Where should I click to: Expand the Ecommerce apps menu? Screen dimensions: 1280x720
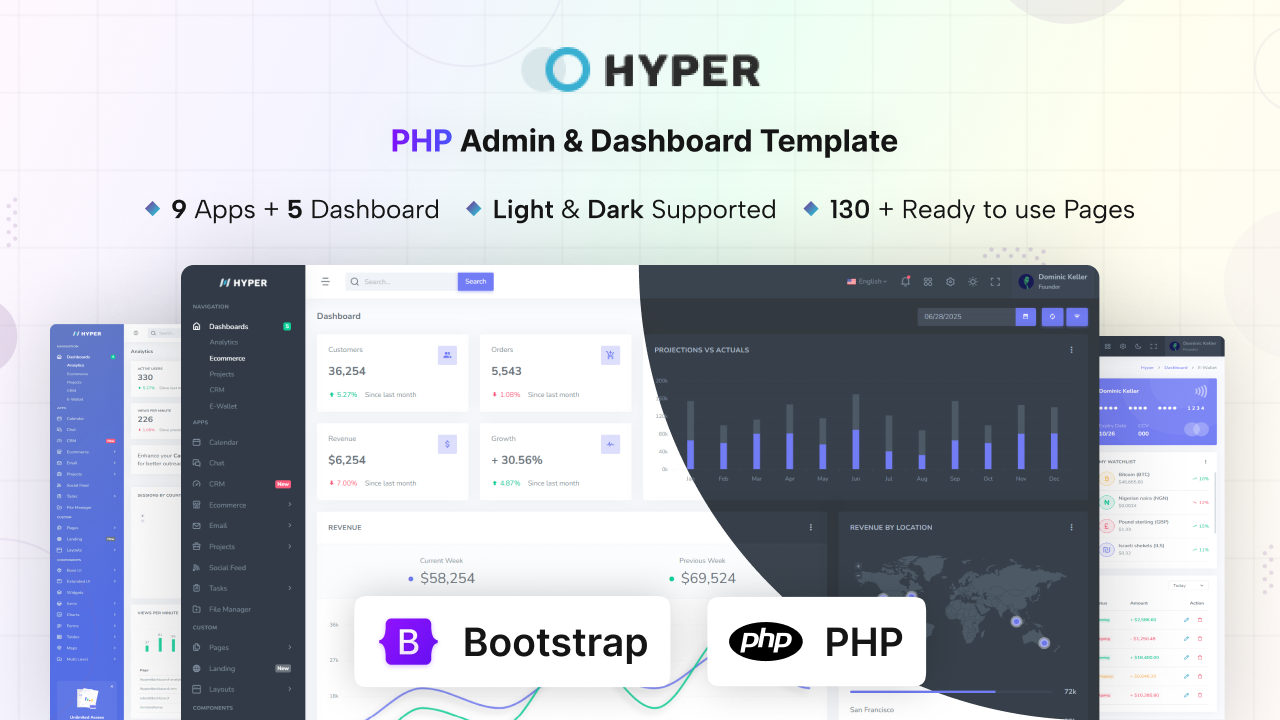click(243, 505)
